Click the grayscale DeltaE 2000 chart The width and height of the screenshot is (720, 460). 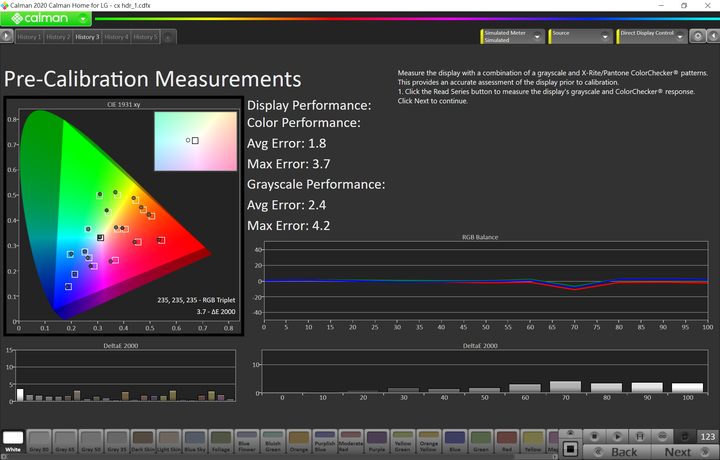tap(485, 372)
